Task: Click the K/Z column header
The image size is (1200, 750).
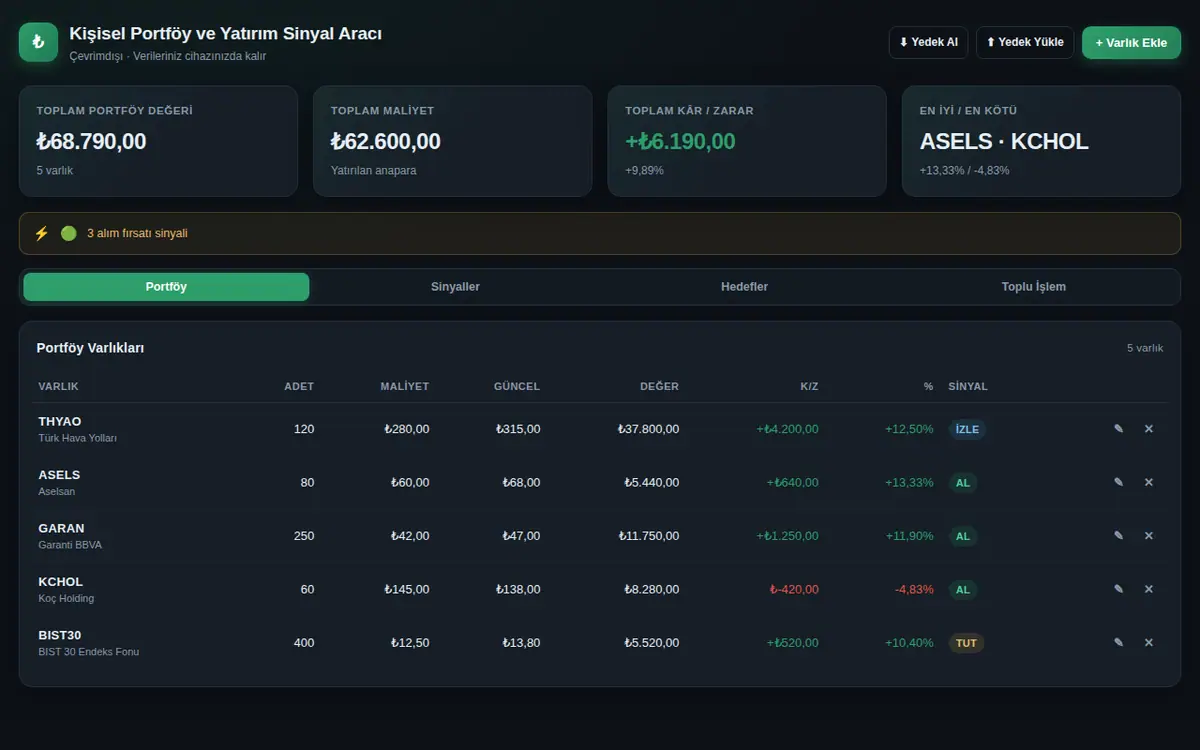Action: coord(809,386)
